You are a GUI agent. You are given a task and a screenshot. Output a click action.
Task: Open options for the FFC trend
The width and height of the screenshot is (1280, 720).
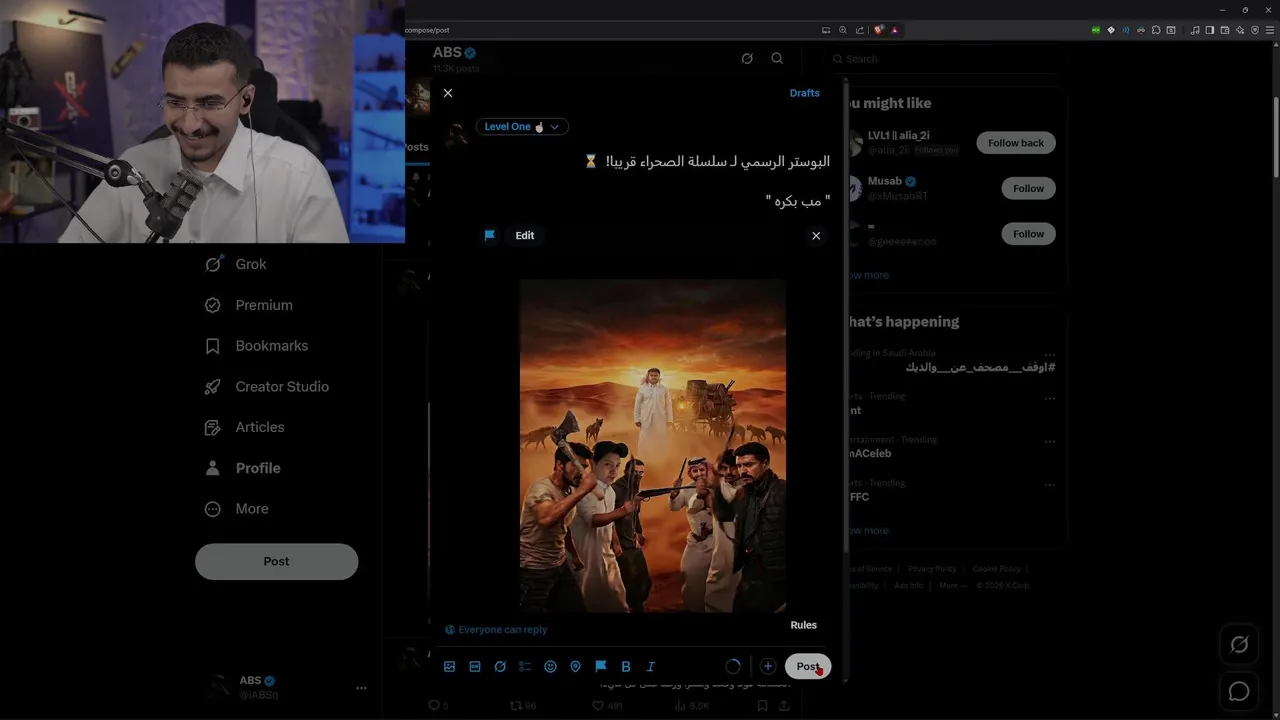coord(1050,484)
